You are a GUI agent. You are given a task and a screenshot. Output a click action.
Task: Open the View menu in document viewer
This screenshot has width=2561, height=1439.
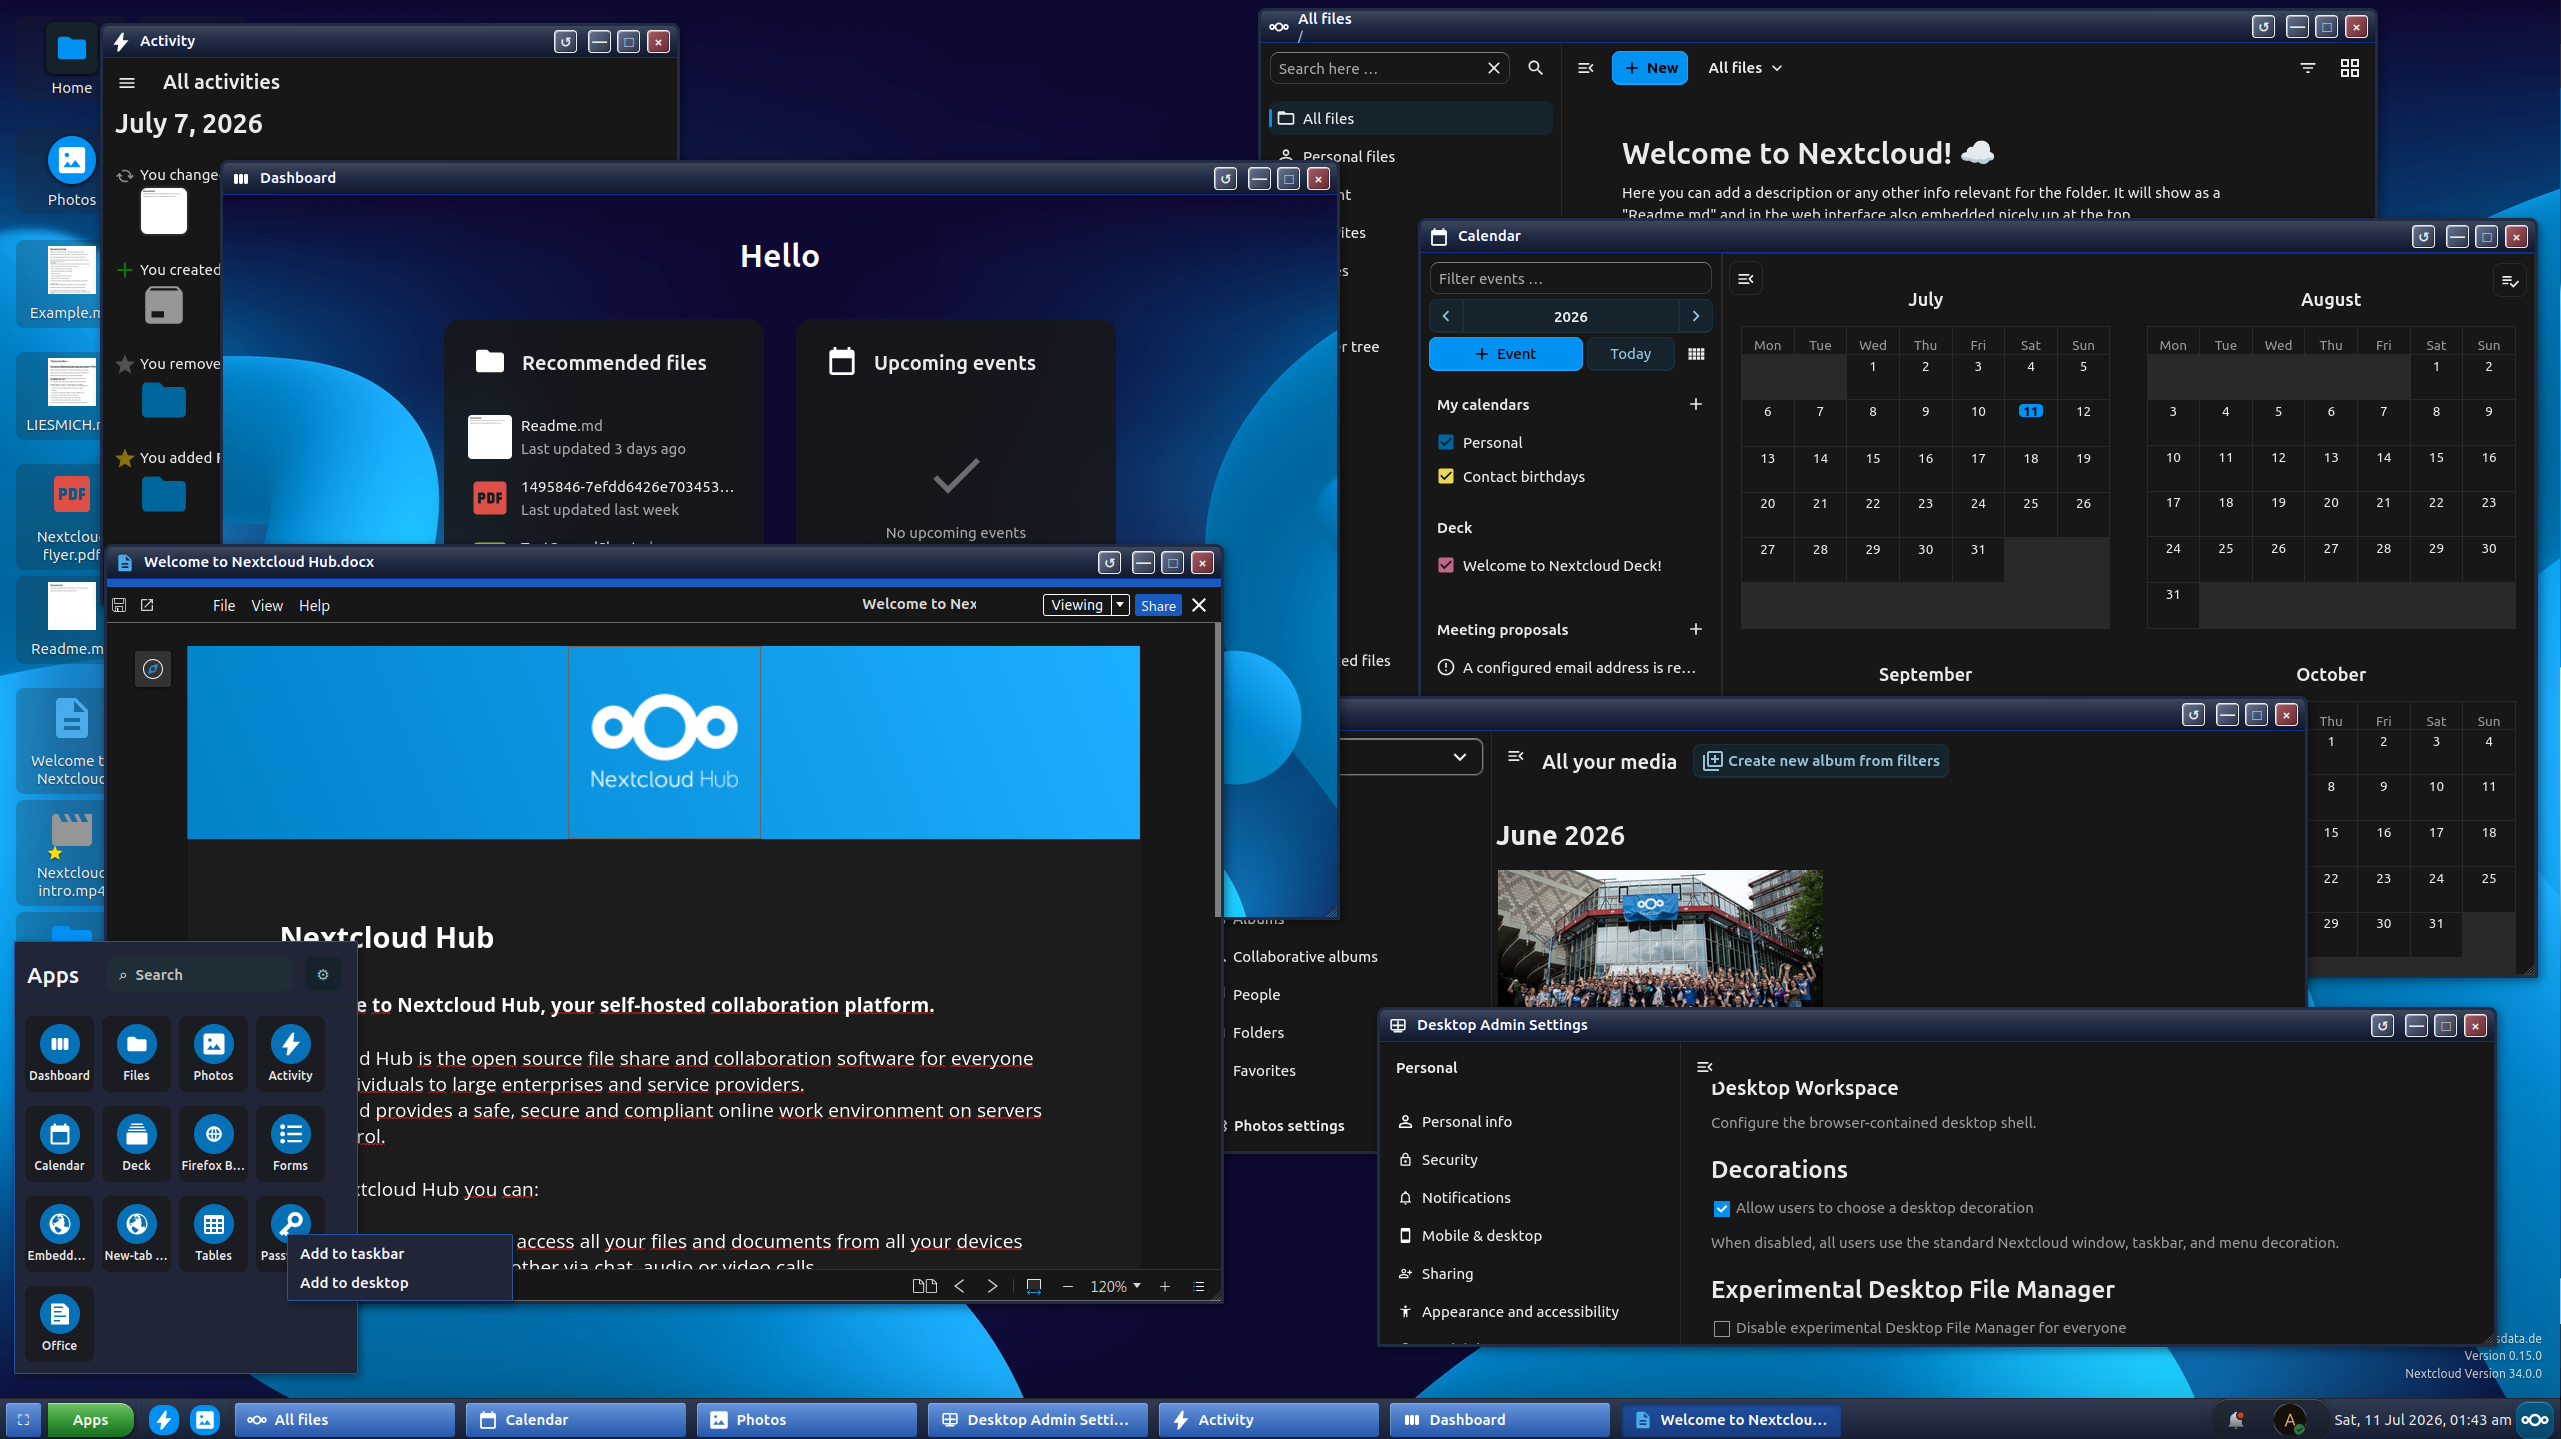click(x=267, y=605)
